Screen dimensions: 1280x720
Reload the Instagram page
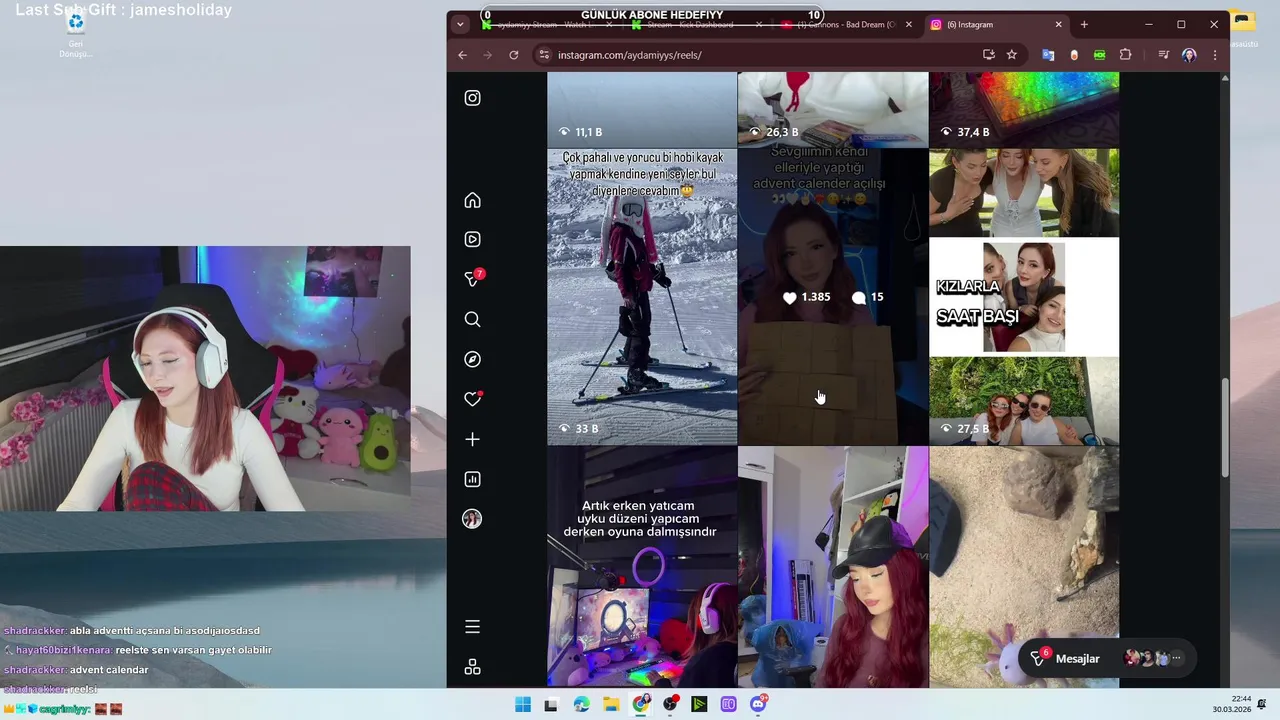coord(514,55)
